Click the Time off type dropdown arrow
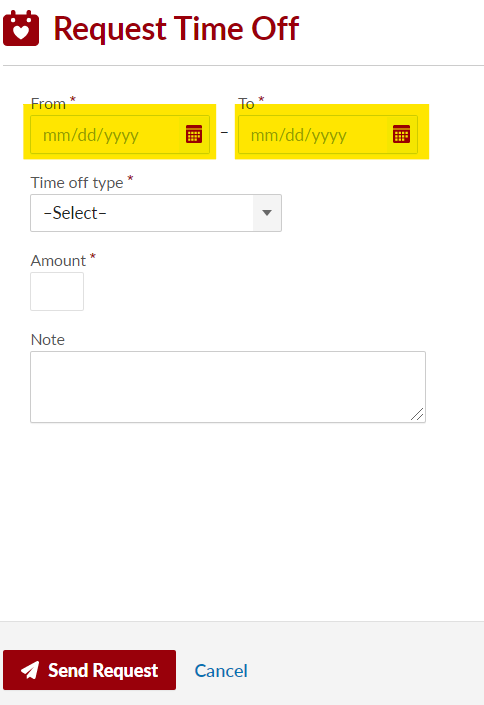484x705 pixels. 267,213
